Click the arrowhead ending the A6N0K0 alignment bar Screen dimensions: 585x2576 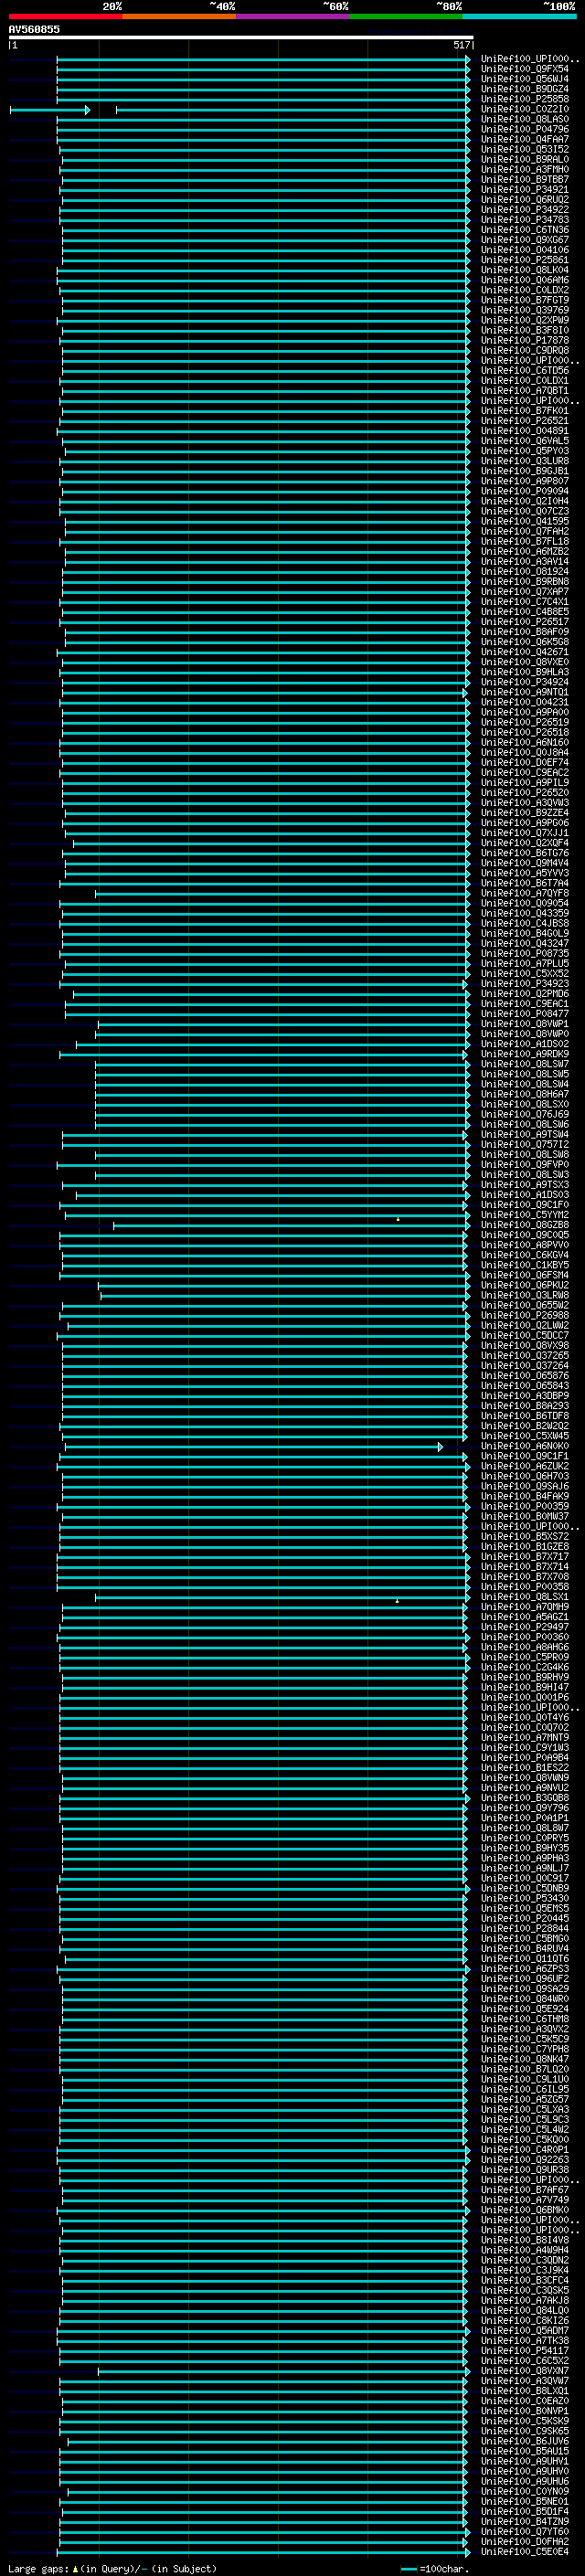440,1447
